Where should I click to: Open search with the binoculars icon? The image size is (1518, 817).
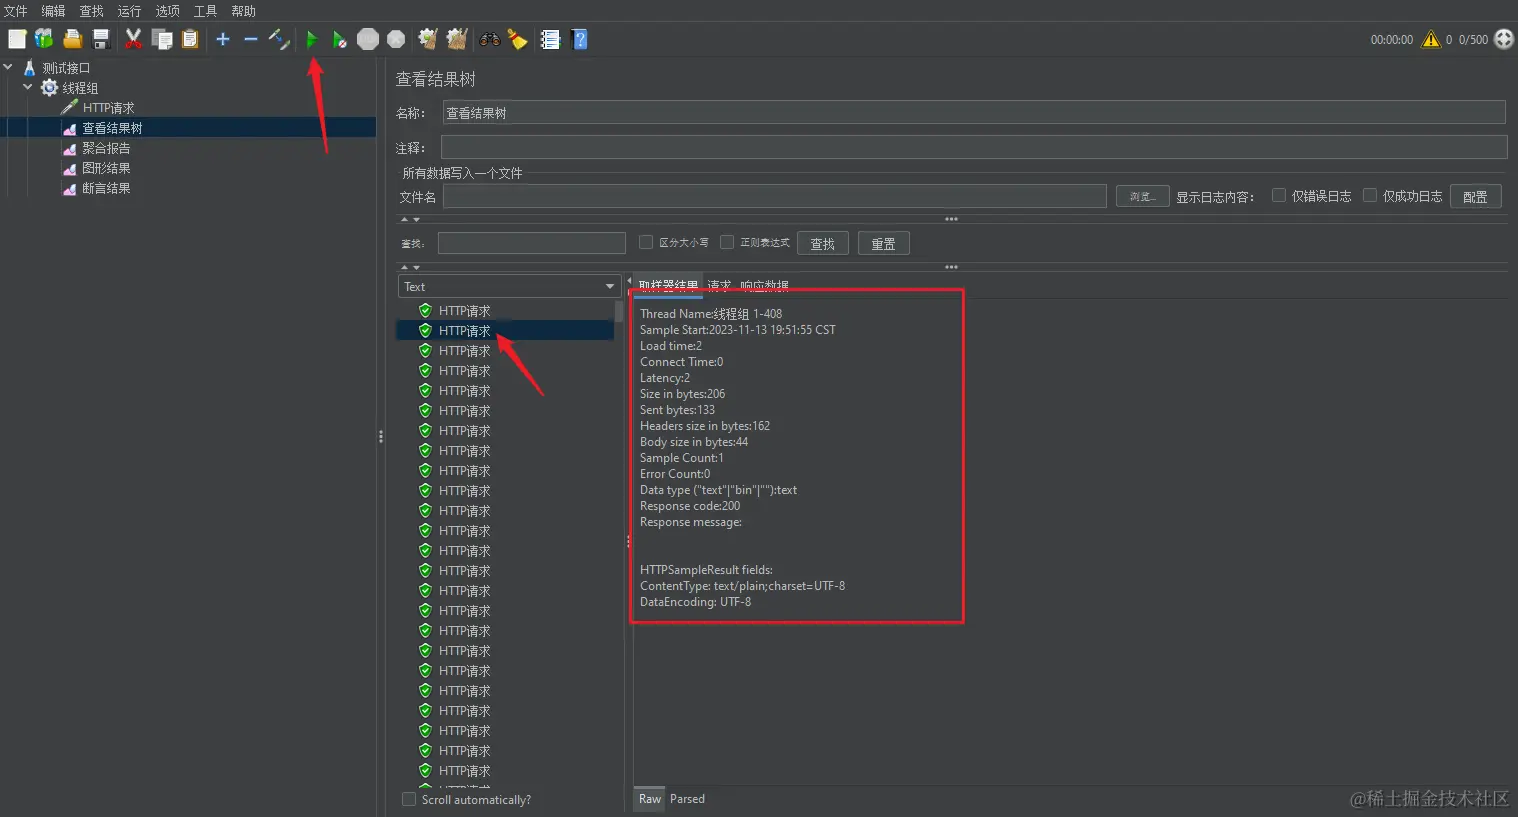click(x=490, y=39)
